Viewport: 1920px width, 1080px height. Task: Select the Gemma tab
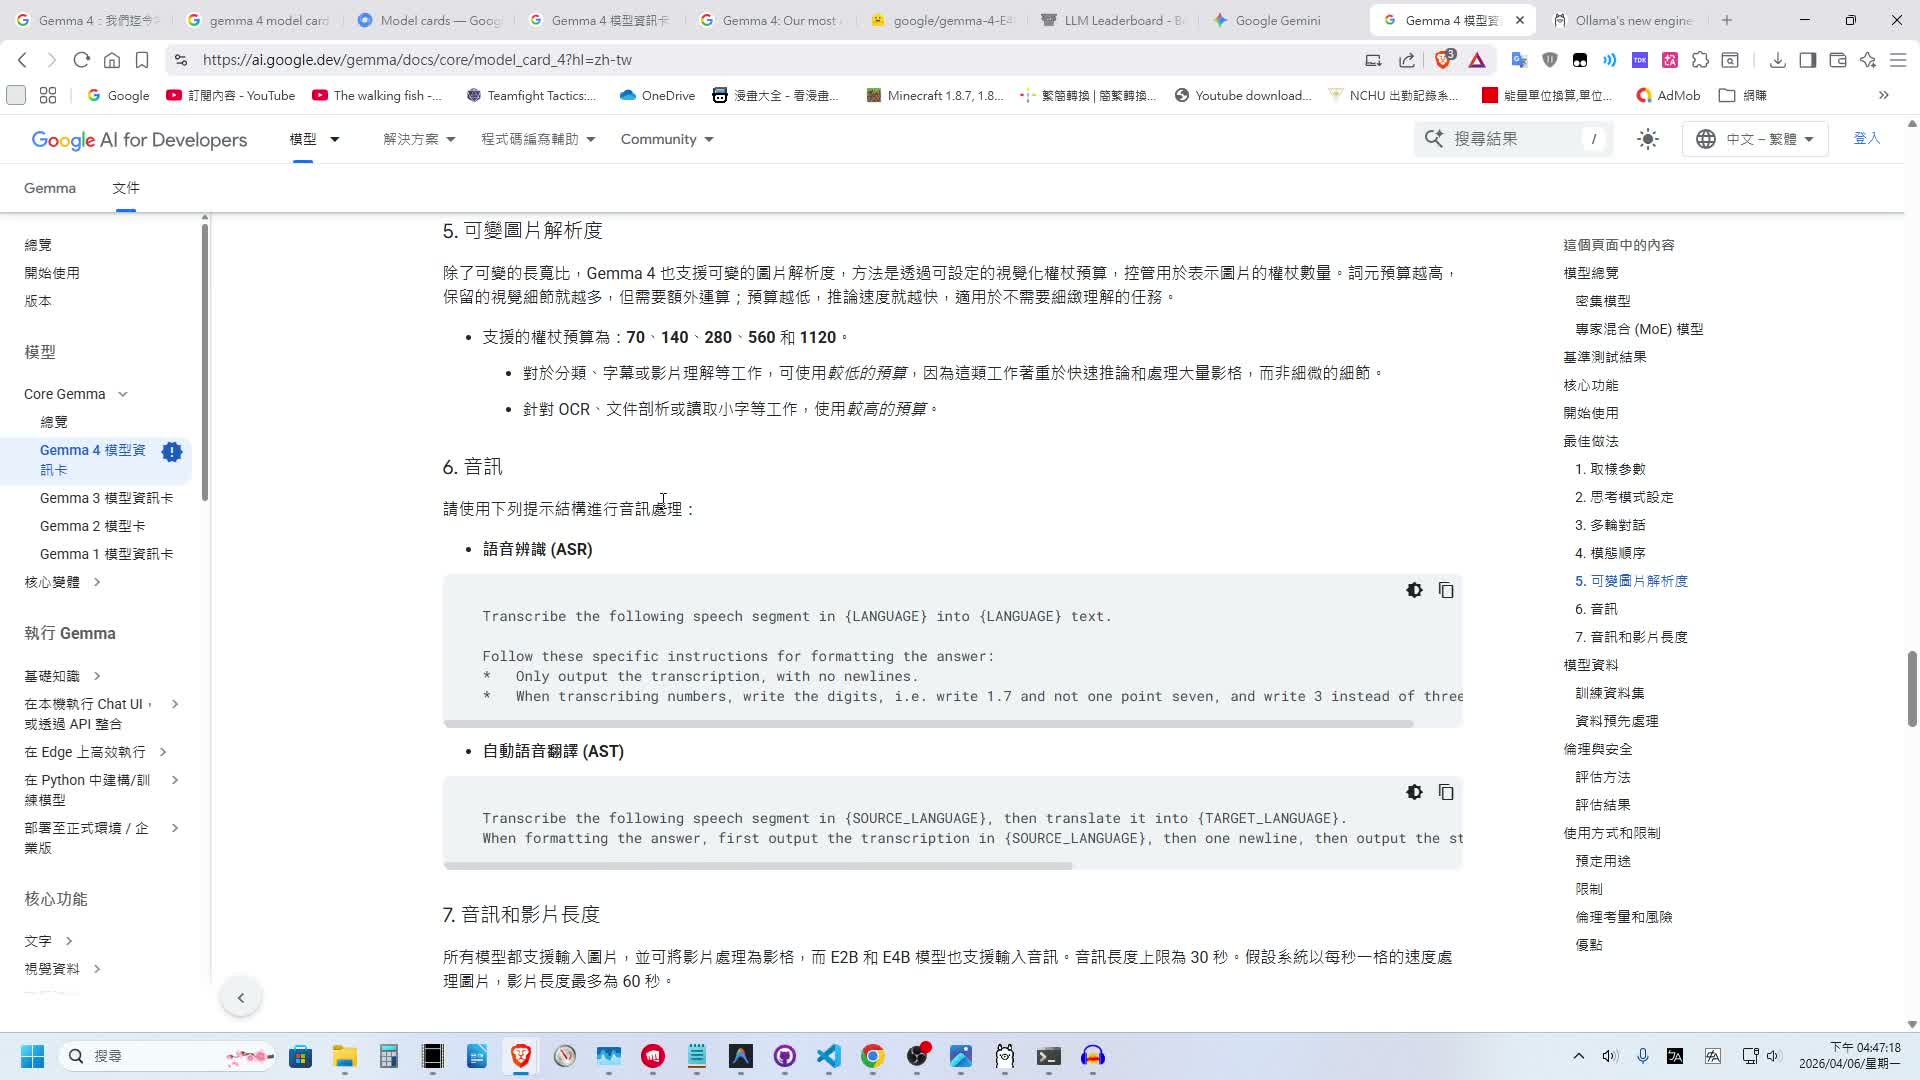50,188
